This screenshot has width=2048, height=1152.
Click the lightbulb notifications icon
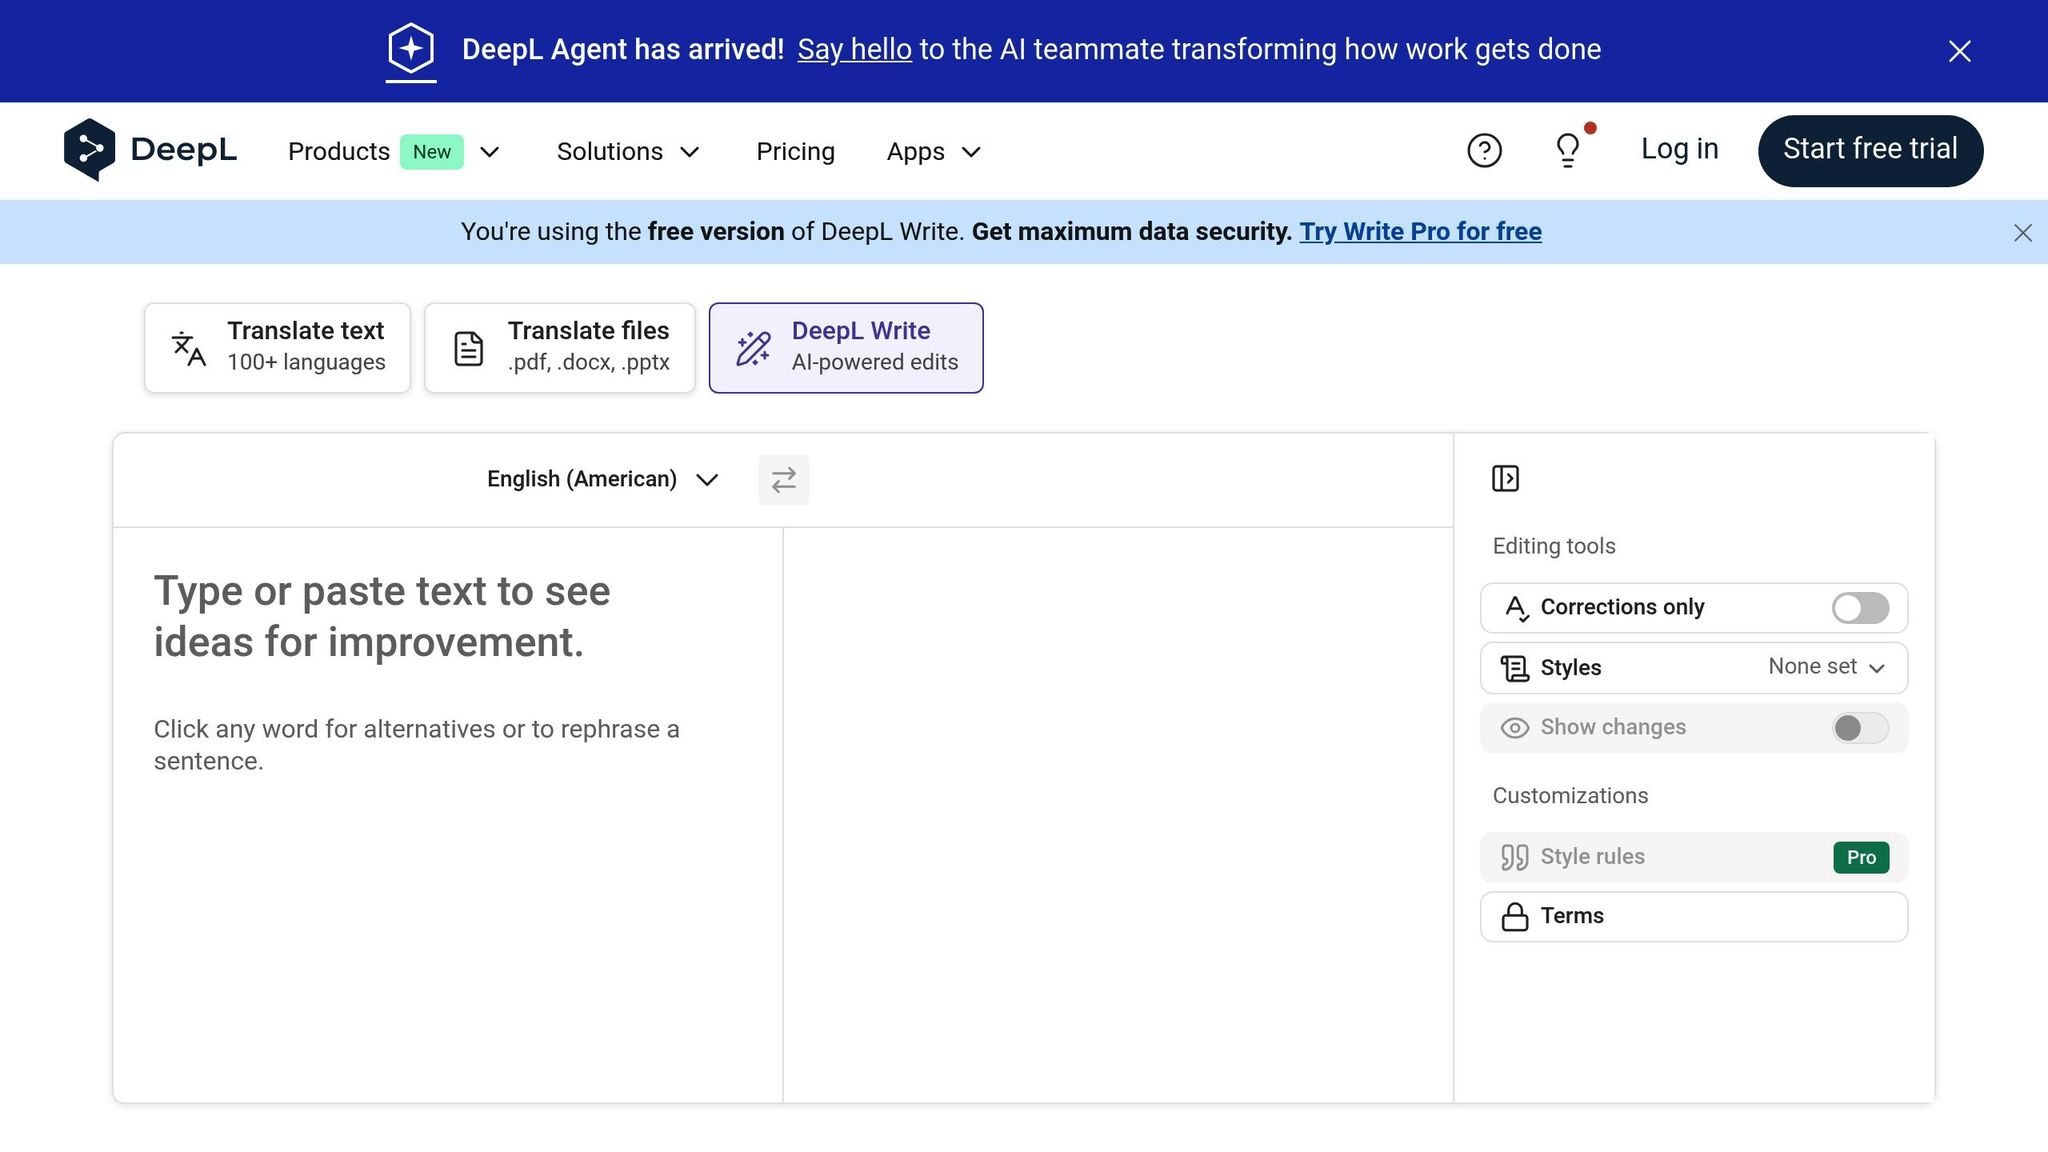1567,151
